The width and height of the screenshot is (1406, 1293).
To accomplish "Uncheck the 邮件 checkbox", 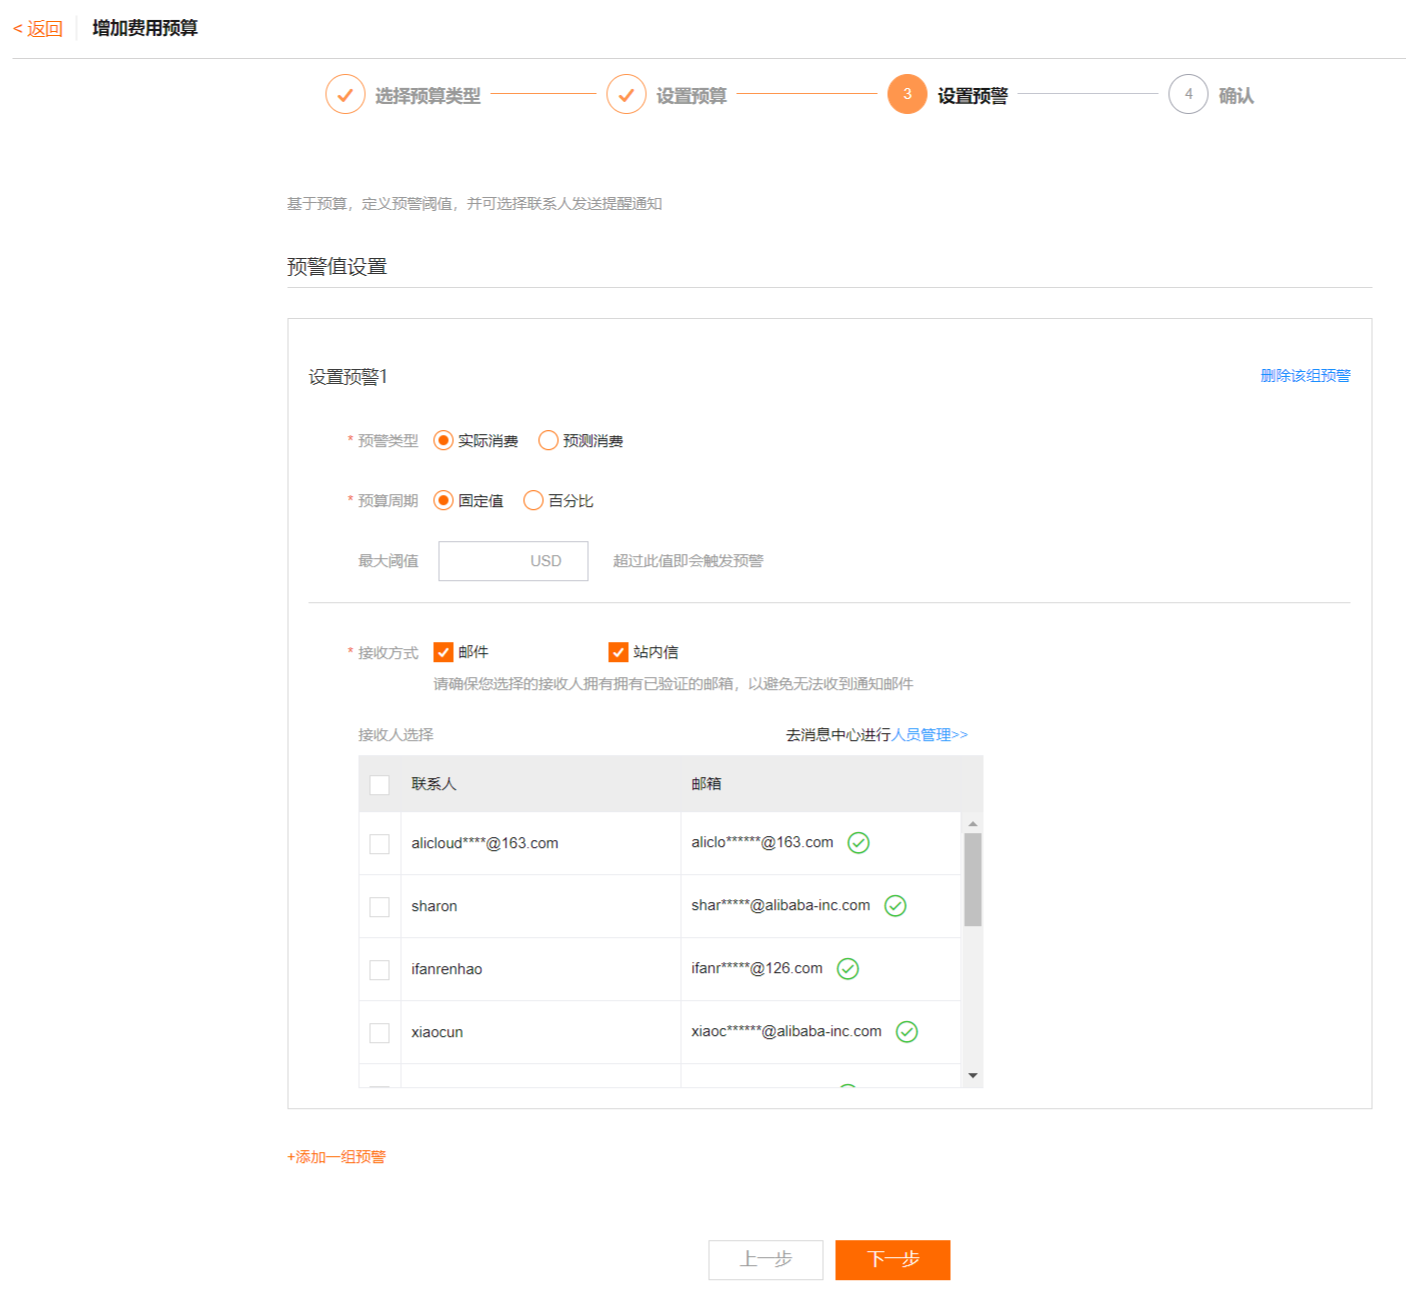I will coord(443,652).
